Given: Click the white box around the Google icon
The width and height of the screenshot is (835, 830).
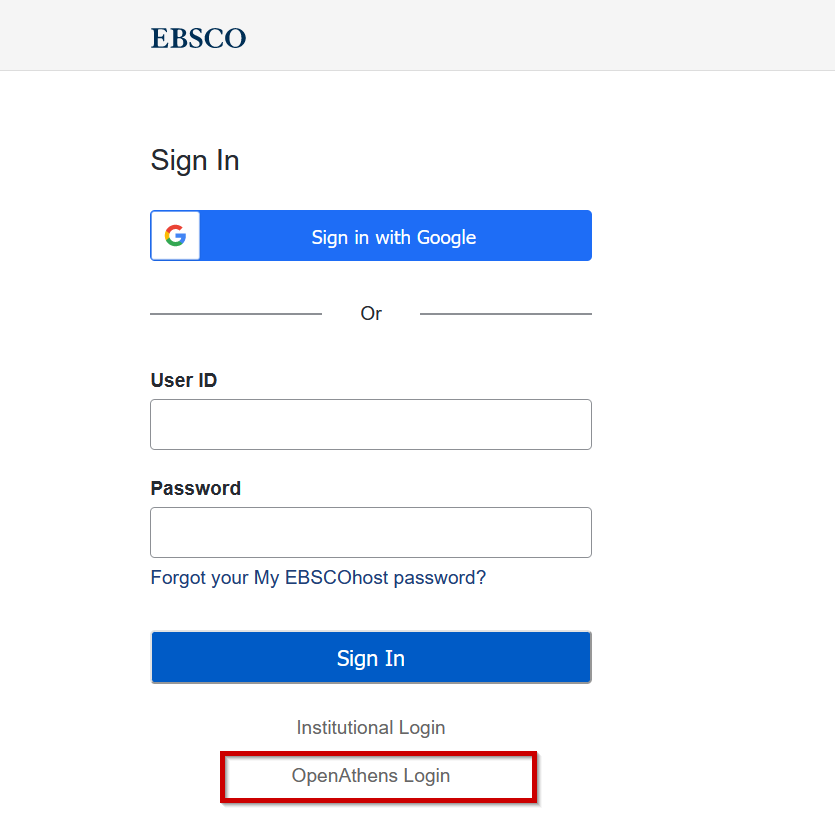Looking at the screenshot, I should click(174, 235).
